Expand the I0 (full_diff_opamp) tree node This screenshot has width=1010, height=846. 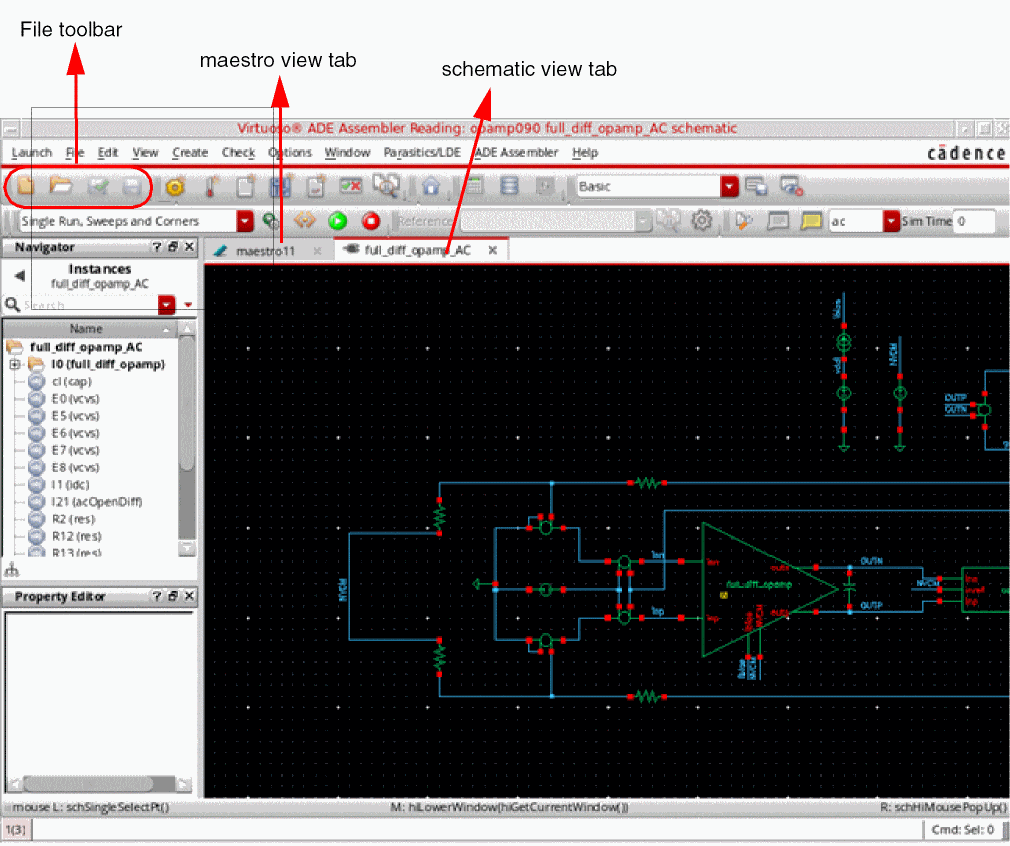(15, 365)
